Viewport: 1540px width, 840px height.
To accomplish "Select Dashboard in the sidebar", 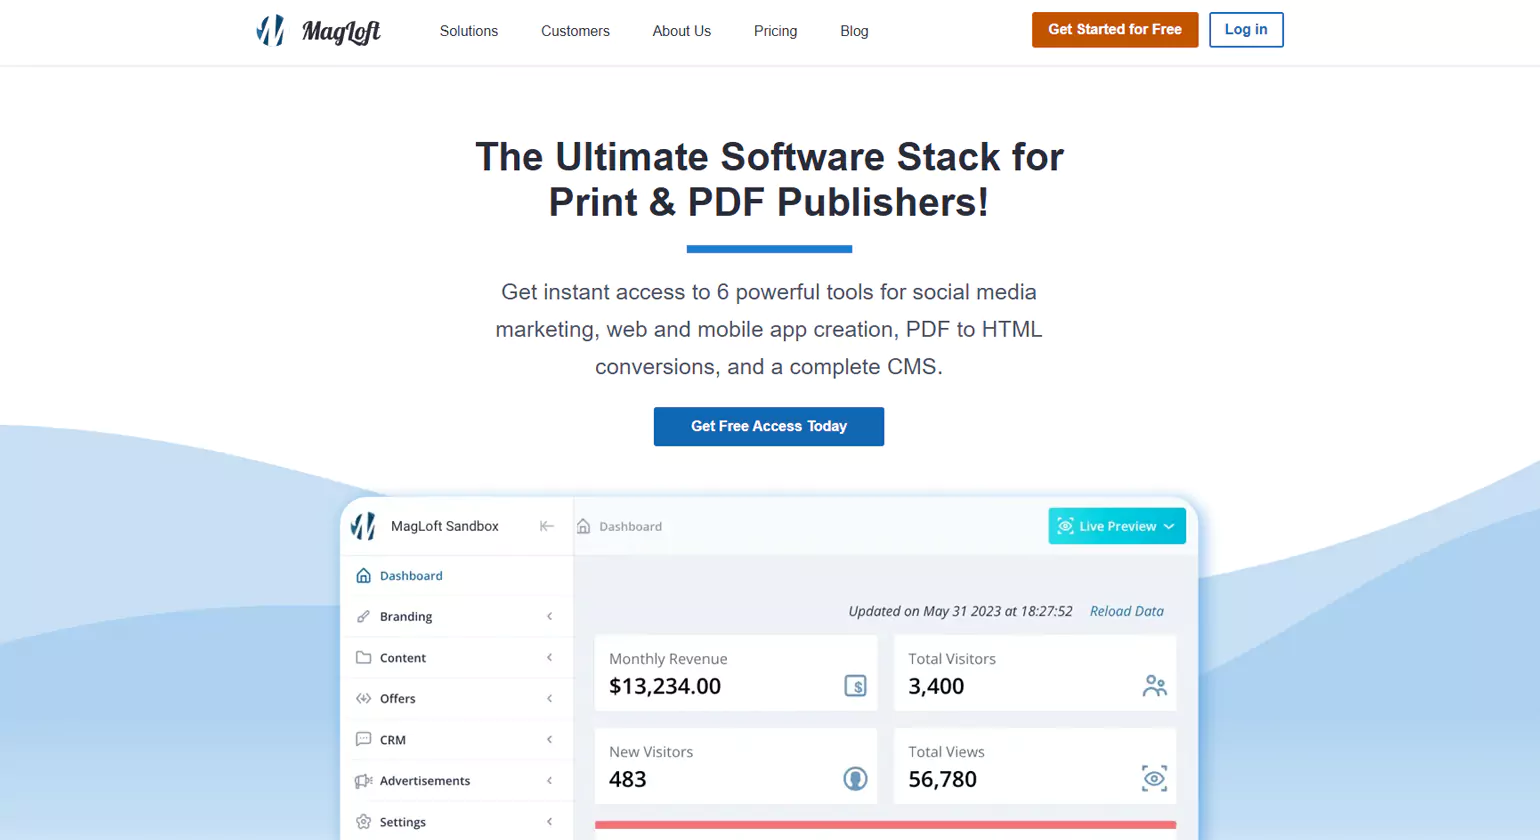I will pyautogui.click(x=411, y=576).
